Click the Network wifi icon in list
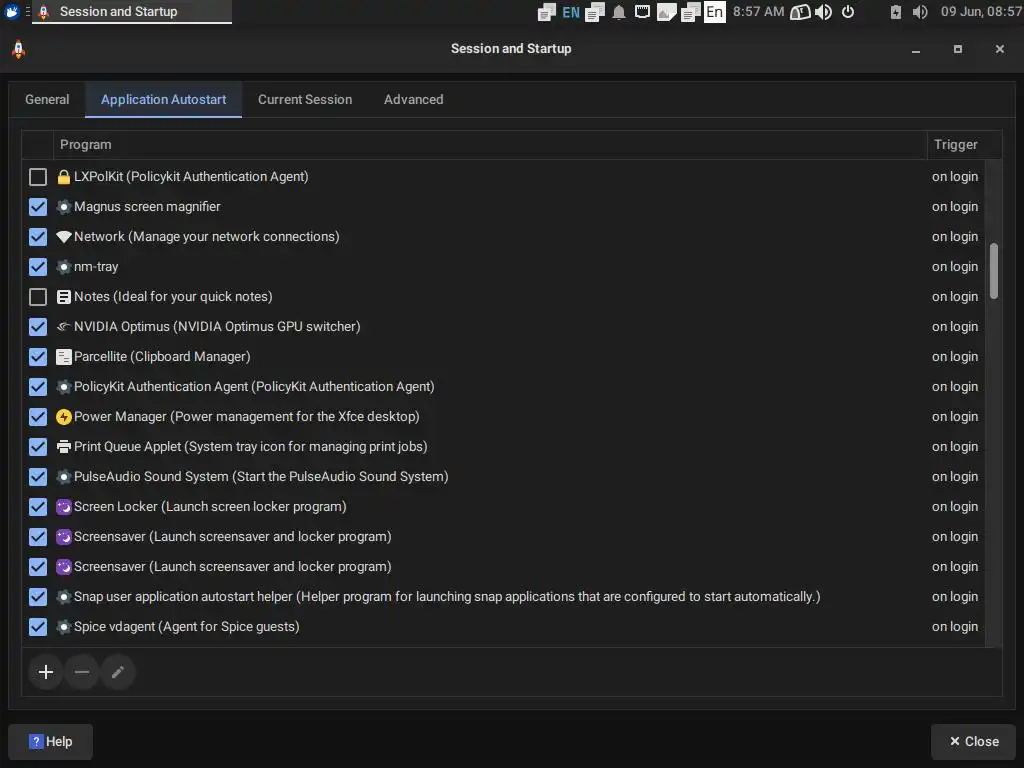The height and width of the screenshot is (768, 1024). [x=63, y=237]
